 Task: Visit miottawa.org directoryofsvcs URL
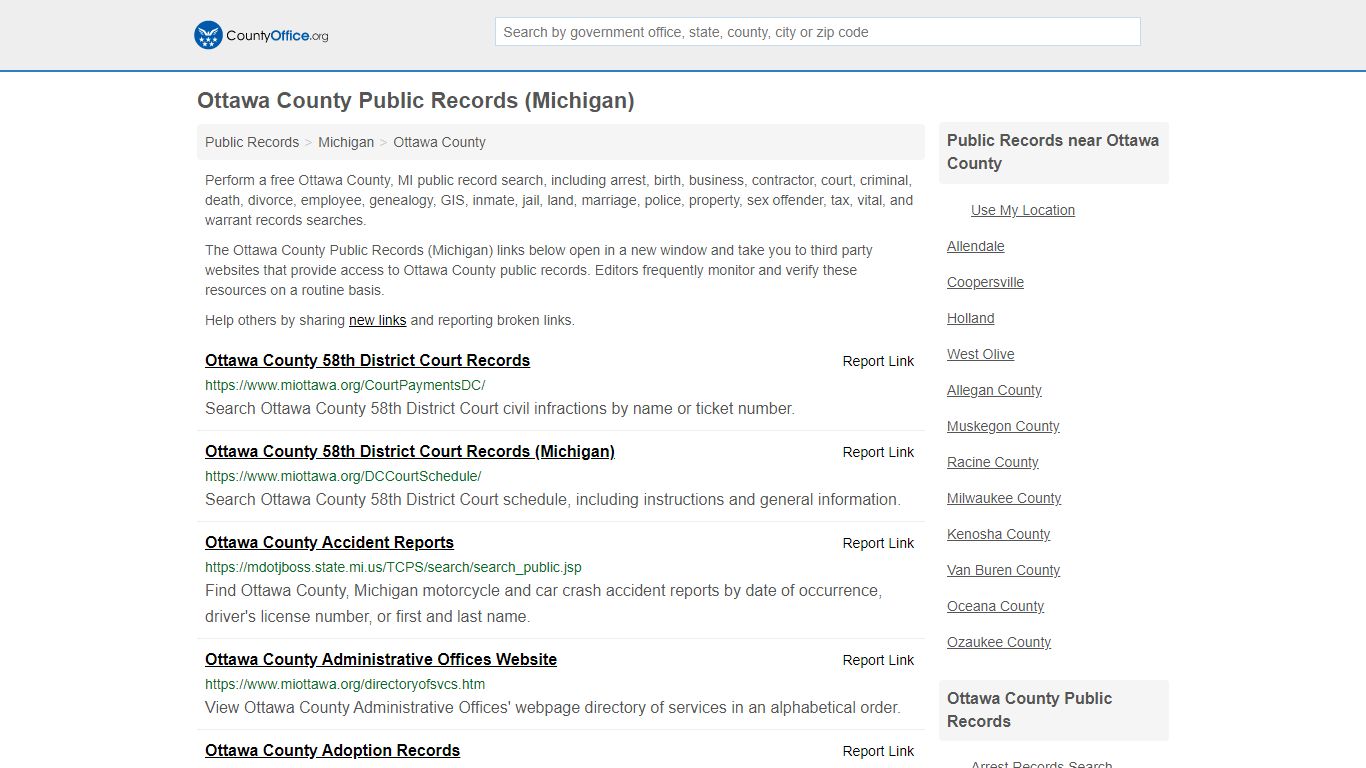(x=345, y=684)
